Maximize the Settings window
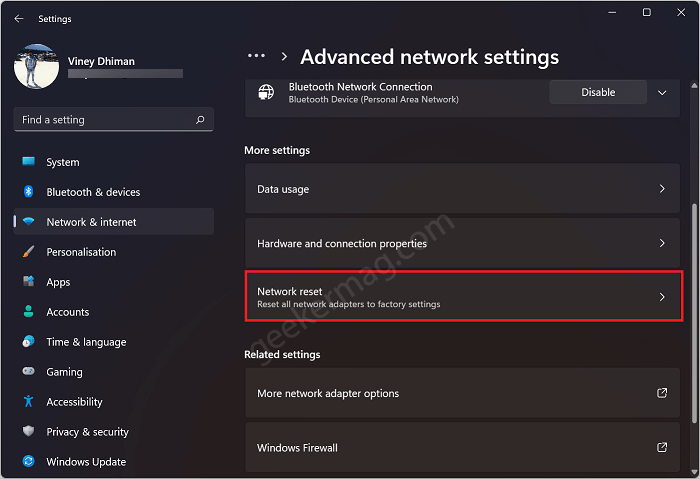 pyautogui.click(x=646, y=12)
